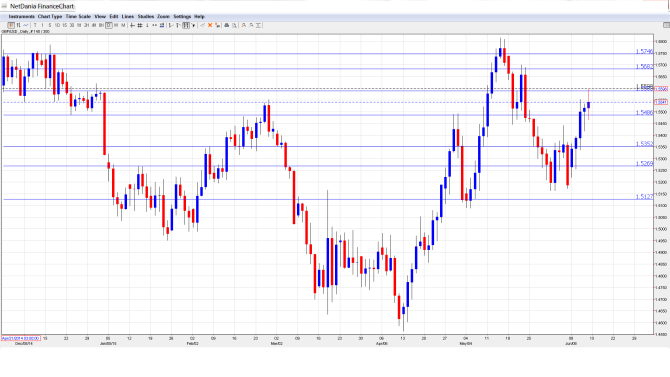Open the View menu
This screenshot has width=670, height=377.
click(x=100, y=17)
